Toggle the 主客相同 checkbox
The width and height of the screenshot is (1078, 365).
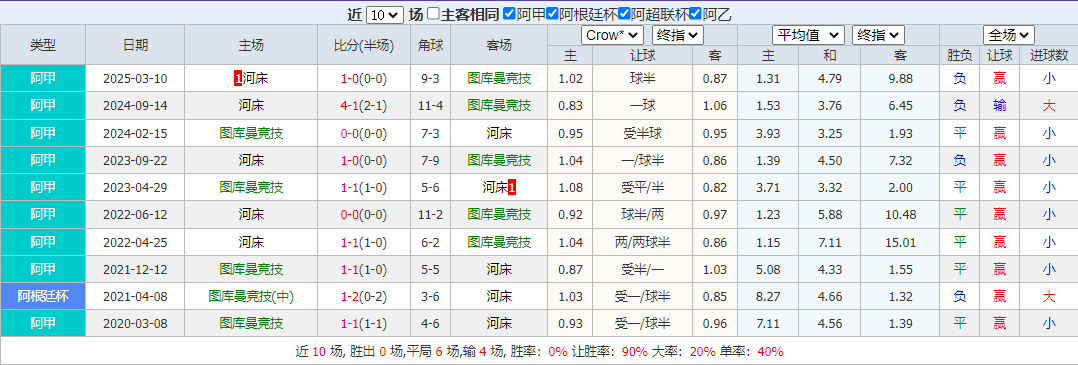433,14
